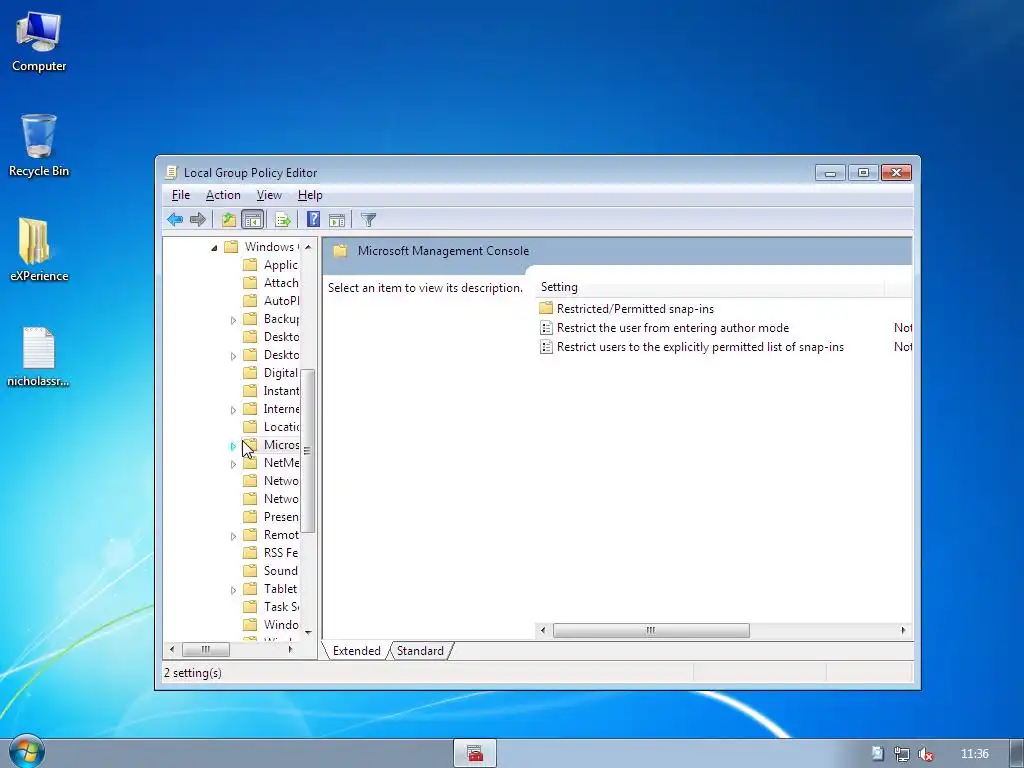Screen dimensions: 1024x768
Task: Click the network tray icon
Action: 902,754
